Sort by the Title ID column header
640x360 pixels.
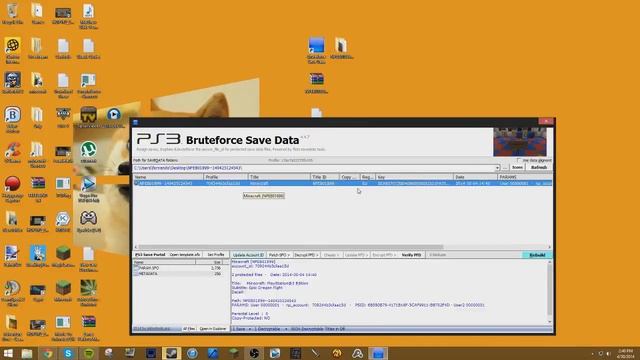324,177
